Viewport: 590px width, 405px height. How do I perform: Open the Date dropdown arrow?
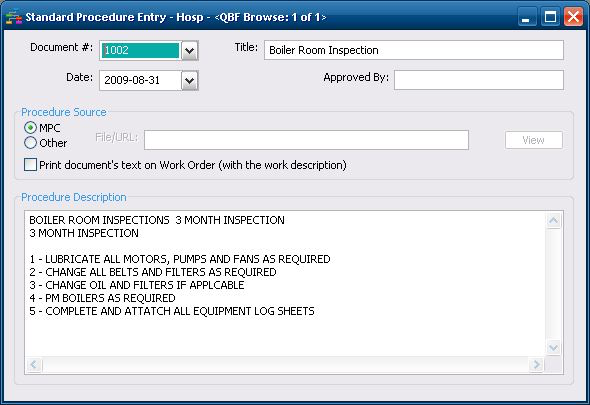[190, 80]
